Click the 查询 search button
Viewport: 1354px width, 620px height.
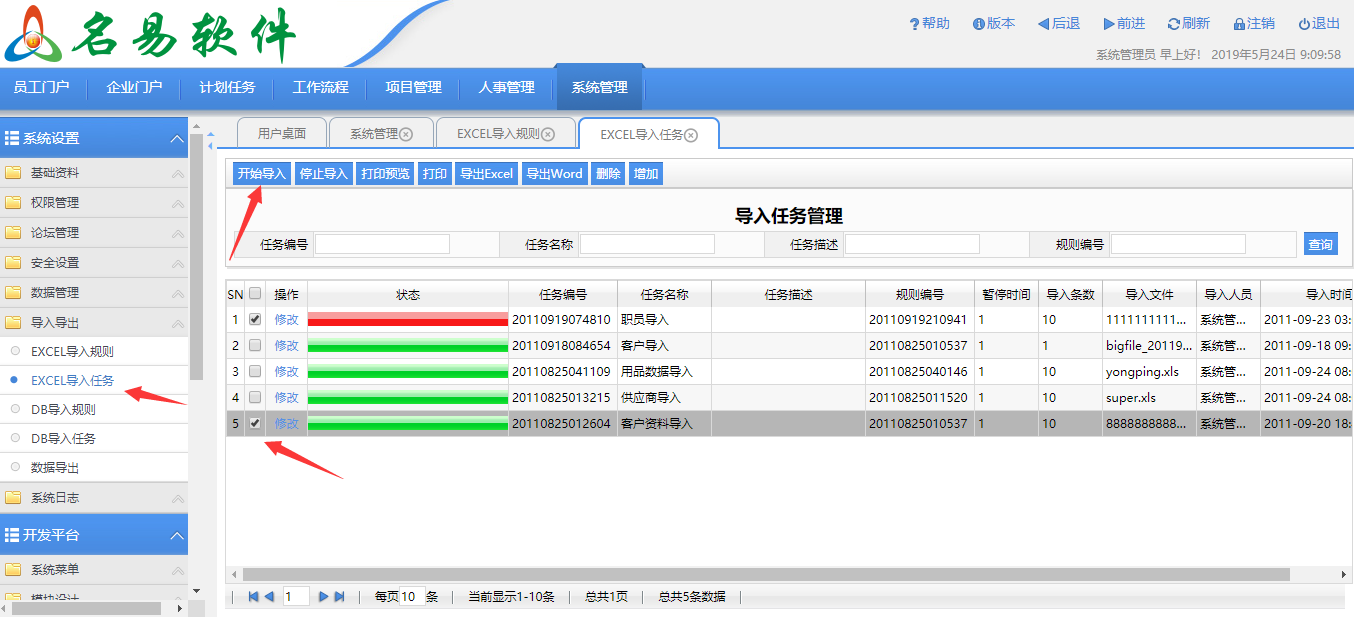point(1321,243)
